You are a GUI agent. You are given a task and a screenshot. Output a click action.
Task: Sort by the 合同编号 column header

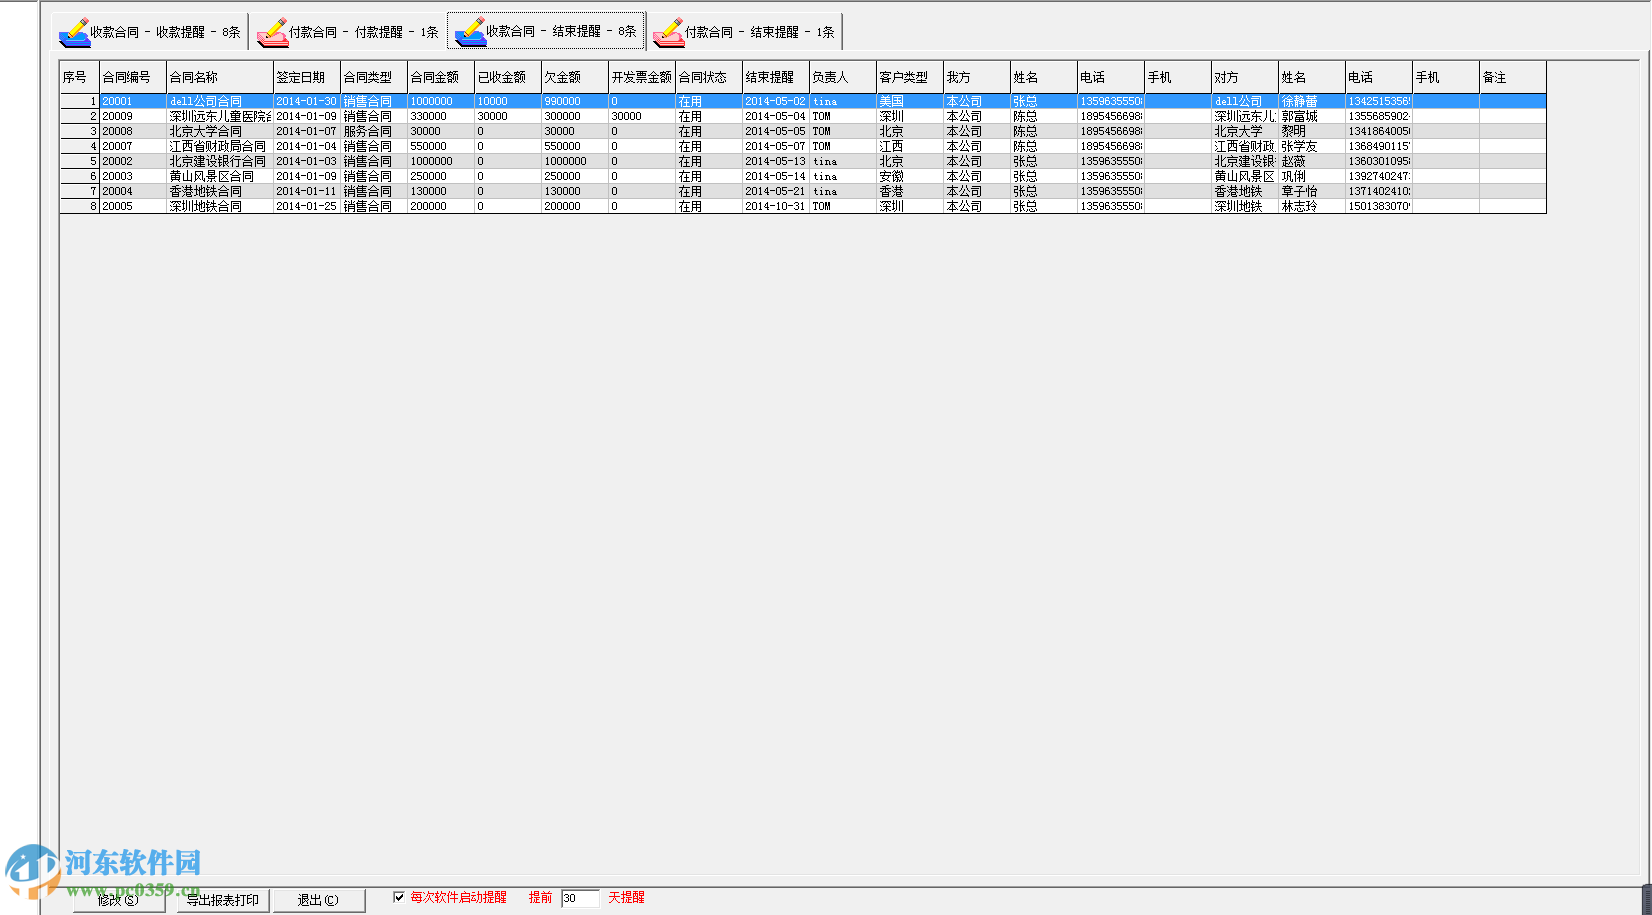coord(133,77)
